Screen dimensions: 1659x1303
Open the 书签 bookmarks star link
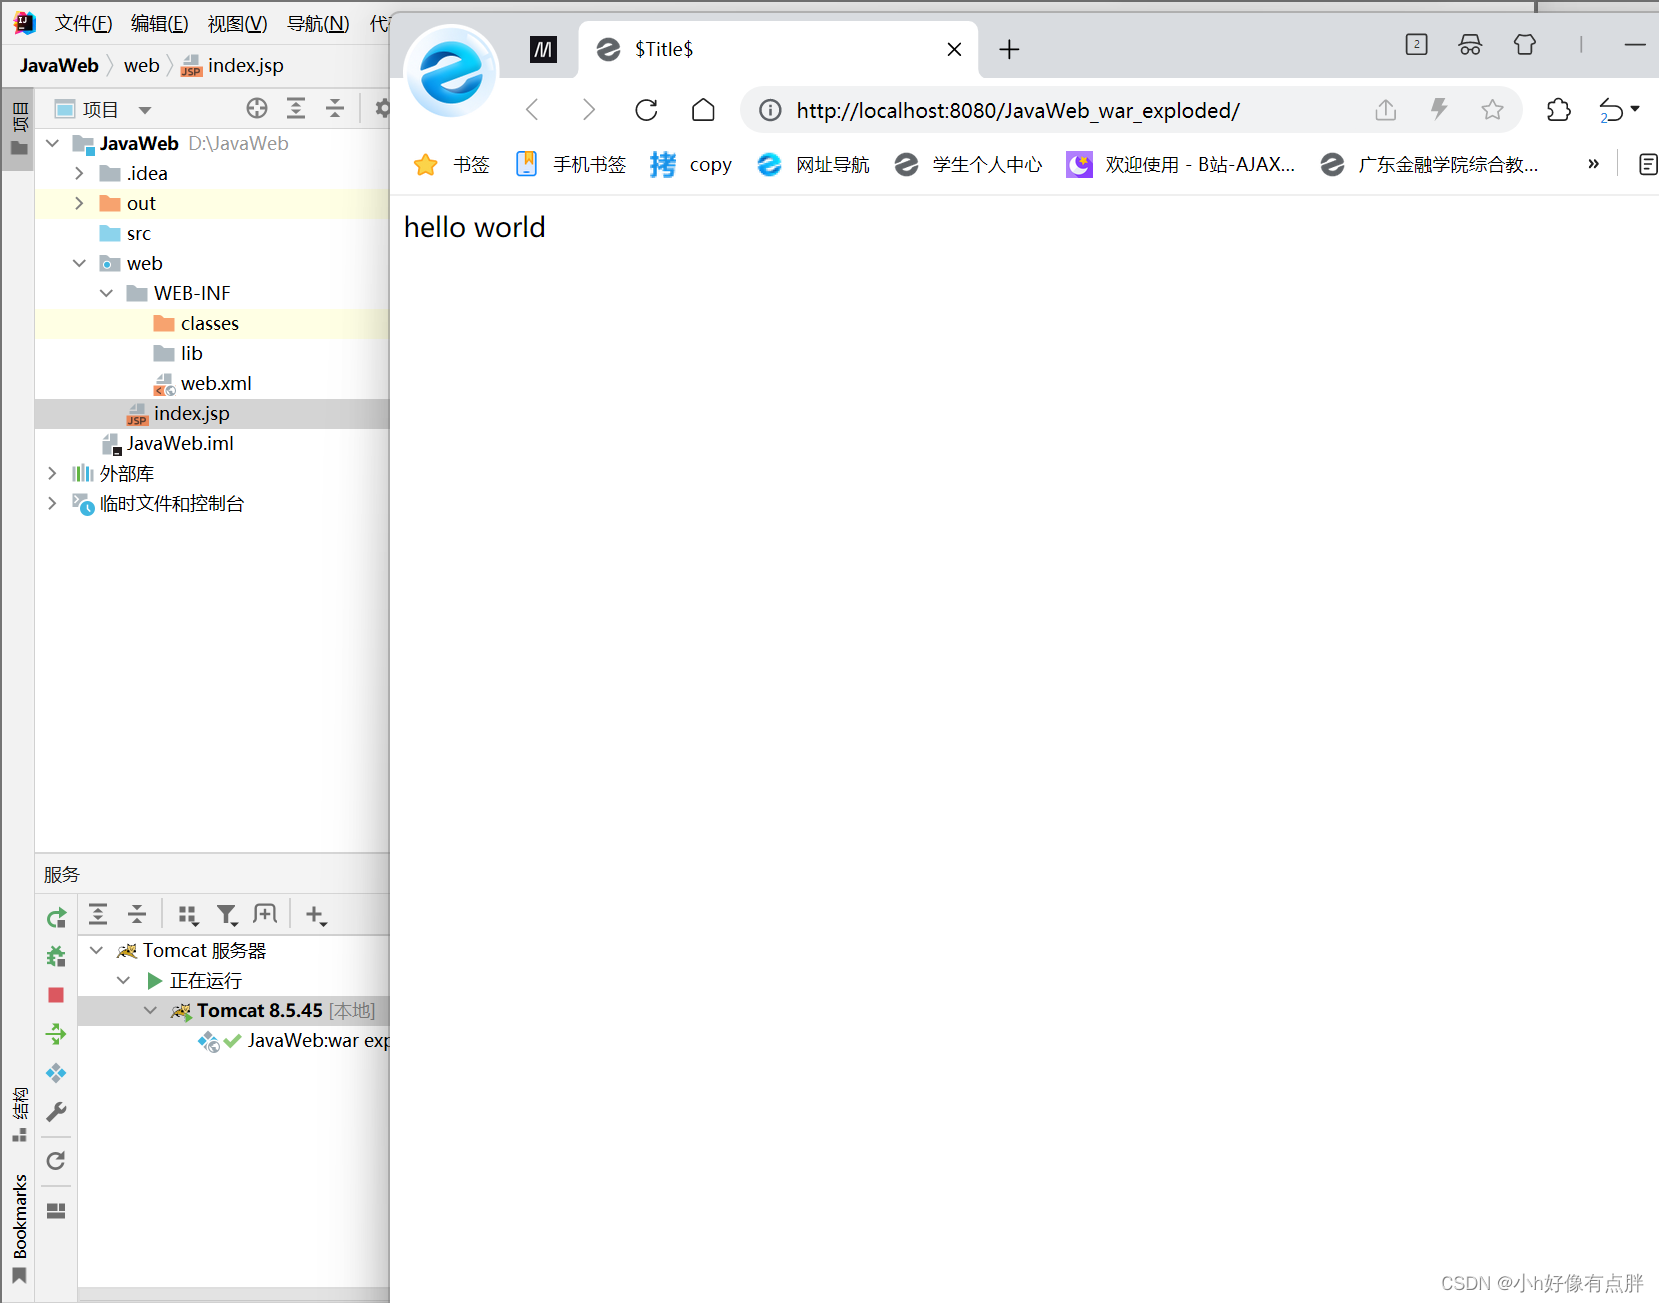click(x=452, y=164)
